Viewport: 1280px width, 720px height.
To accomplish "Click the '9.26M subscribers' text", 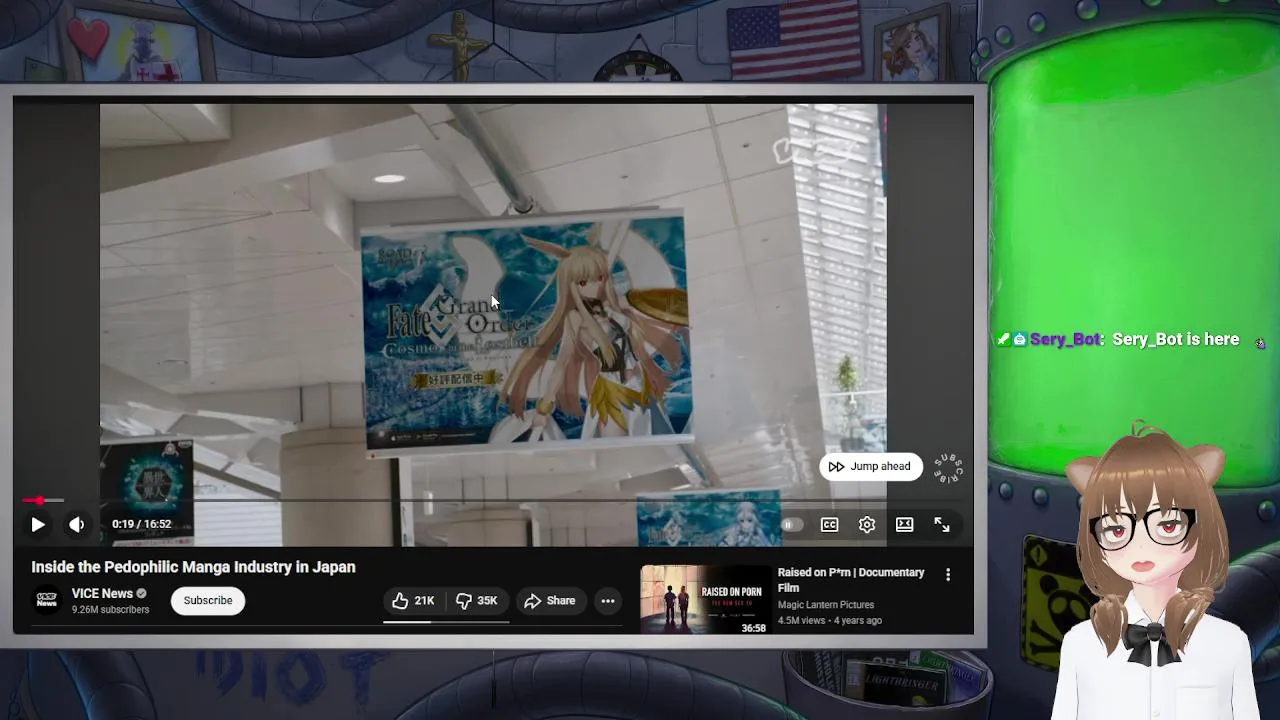I will point(110,609).
